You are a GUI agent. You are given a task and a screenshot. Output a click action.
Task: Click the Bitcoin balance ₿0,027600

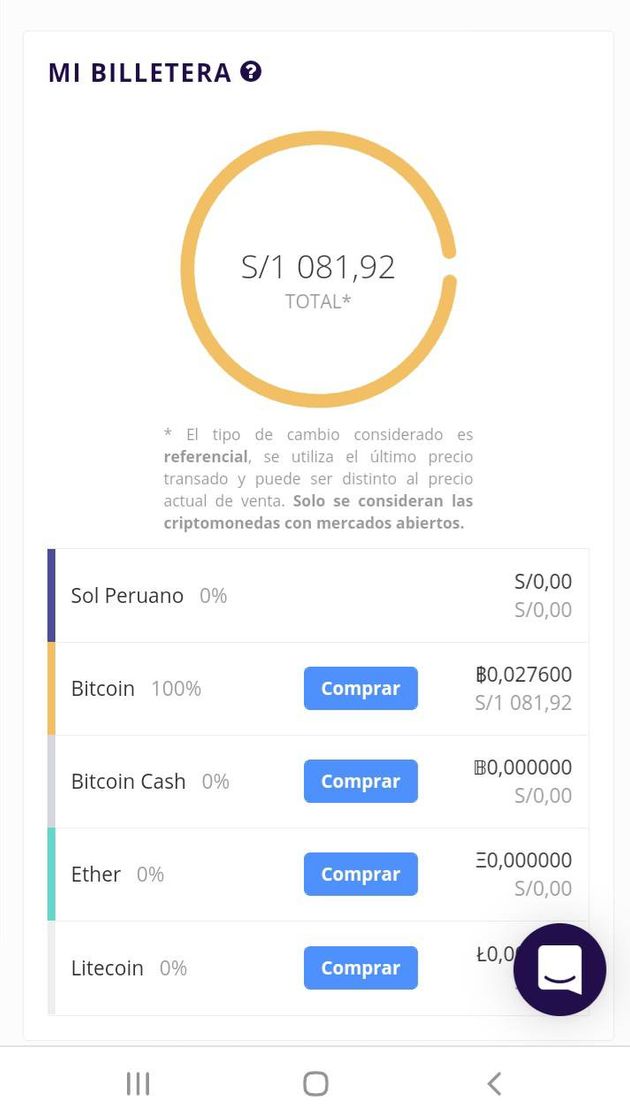click(524, 674)
